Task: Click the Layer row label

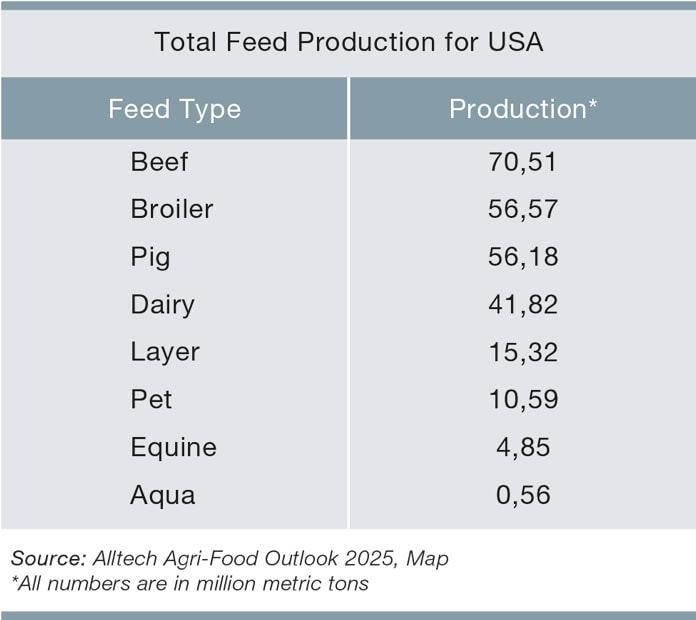Action: tap(165, 352)
